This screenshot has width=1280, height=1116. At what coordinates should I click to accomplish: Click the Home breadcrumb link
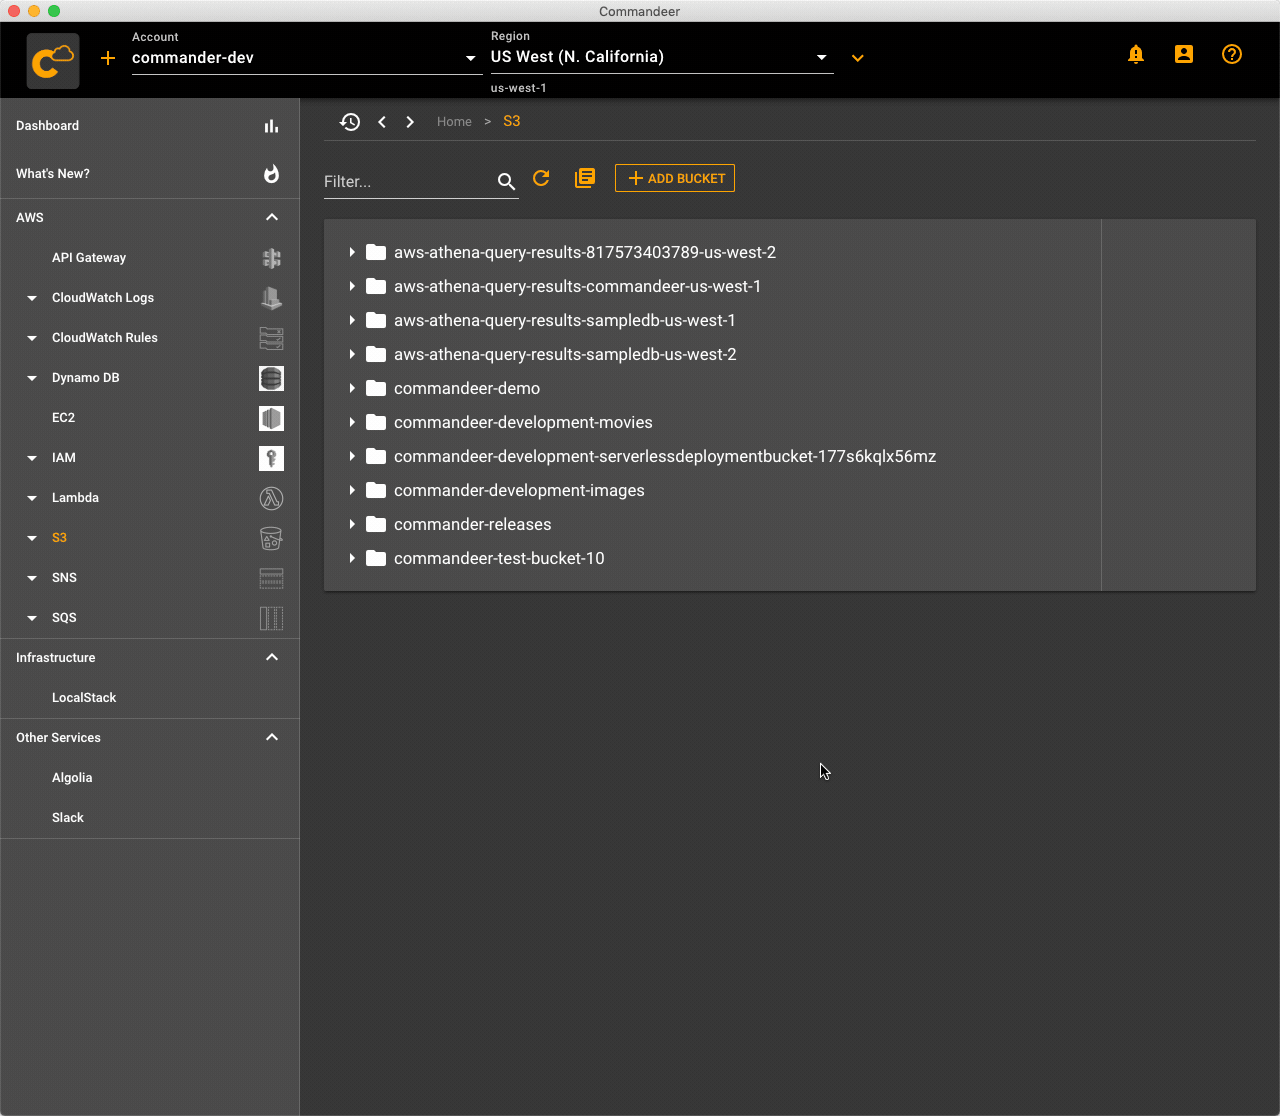[x=454, y=122]
